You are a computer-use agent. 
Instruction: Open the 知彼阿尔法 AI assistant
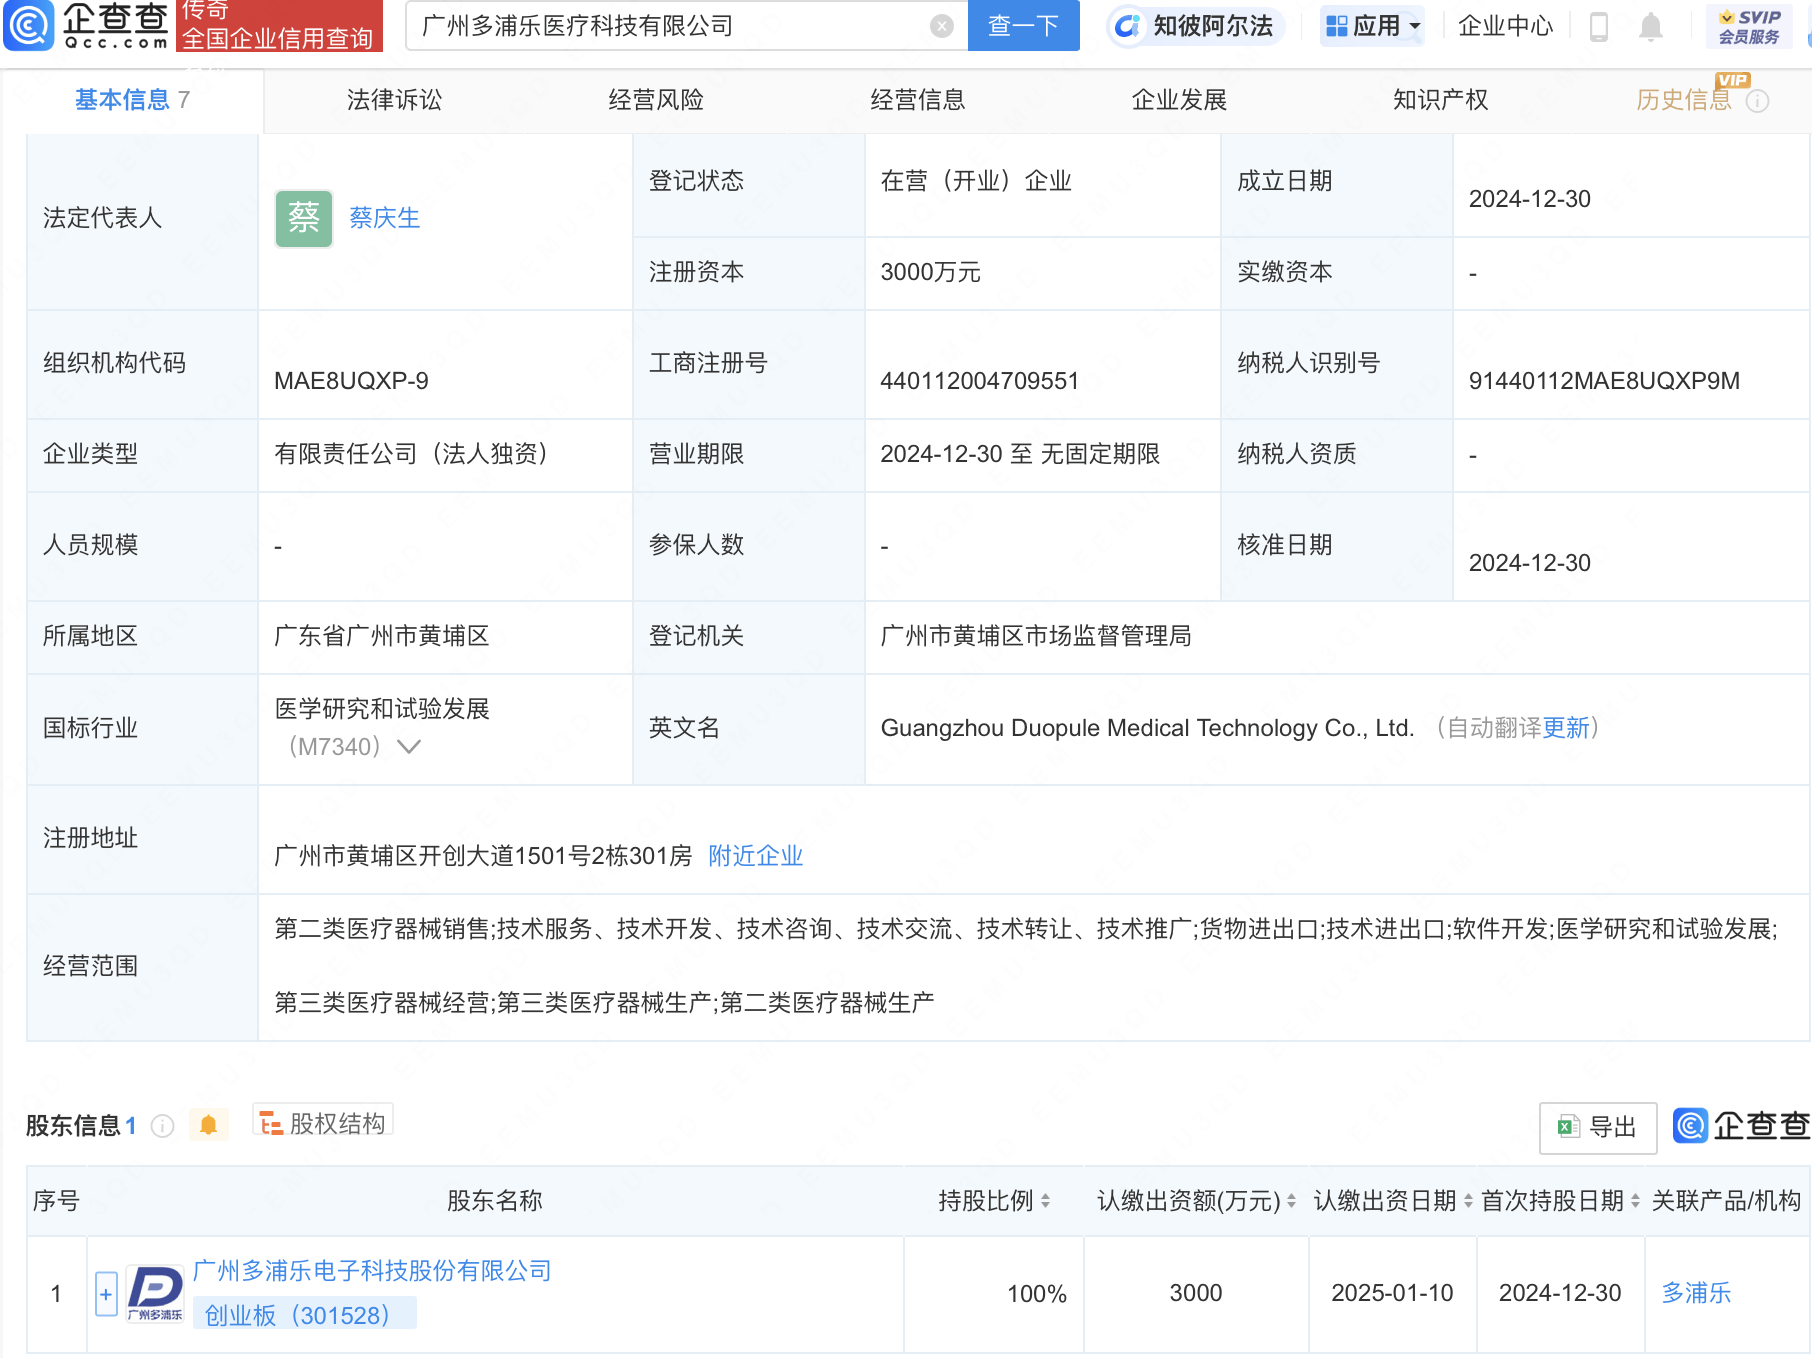tap(1194, 26)
